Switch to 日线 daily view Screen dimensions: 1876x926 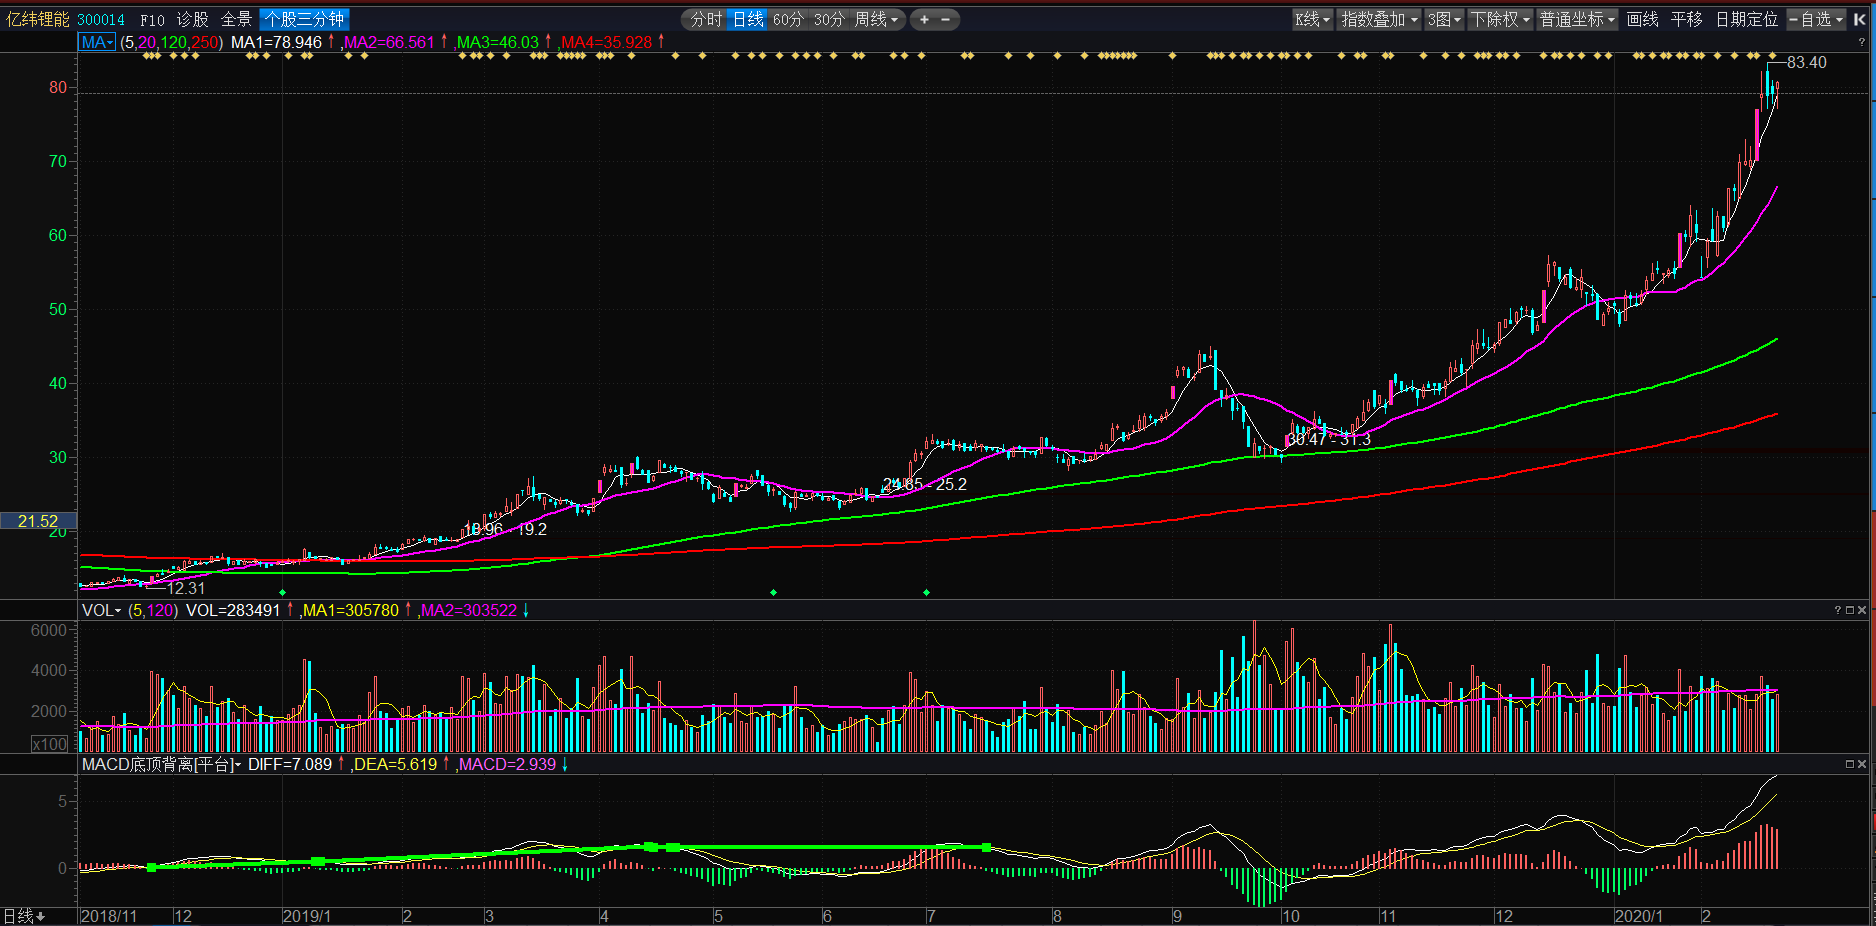747,19
